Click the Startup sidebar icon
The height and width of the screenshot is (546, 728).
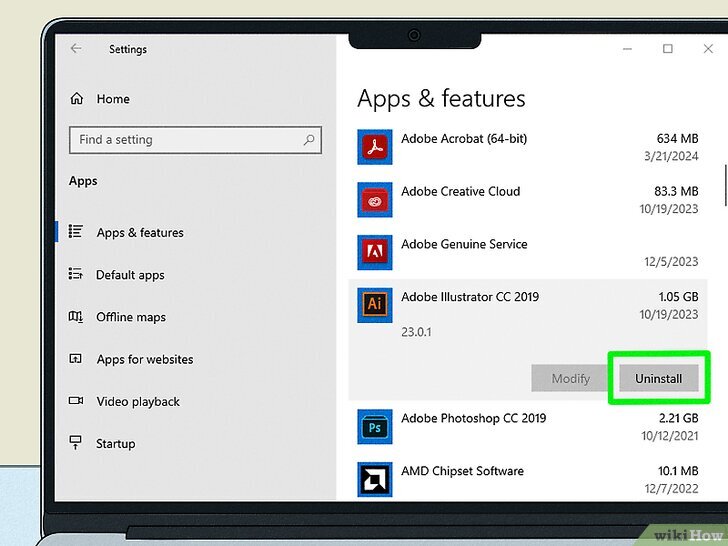click(75, 442)
